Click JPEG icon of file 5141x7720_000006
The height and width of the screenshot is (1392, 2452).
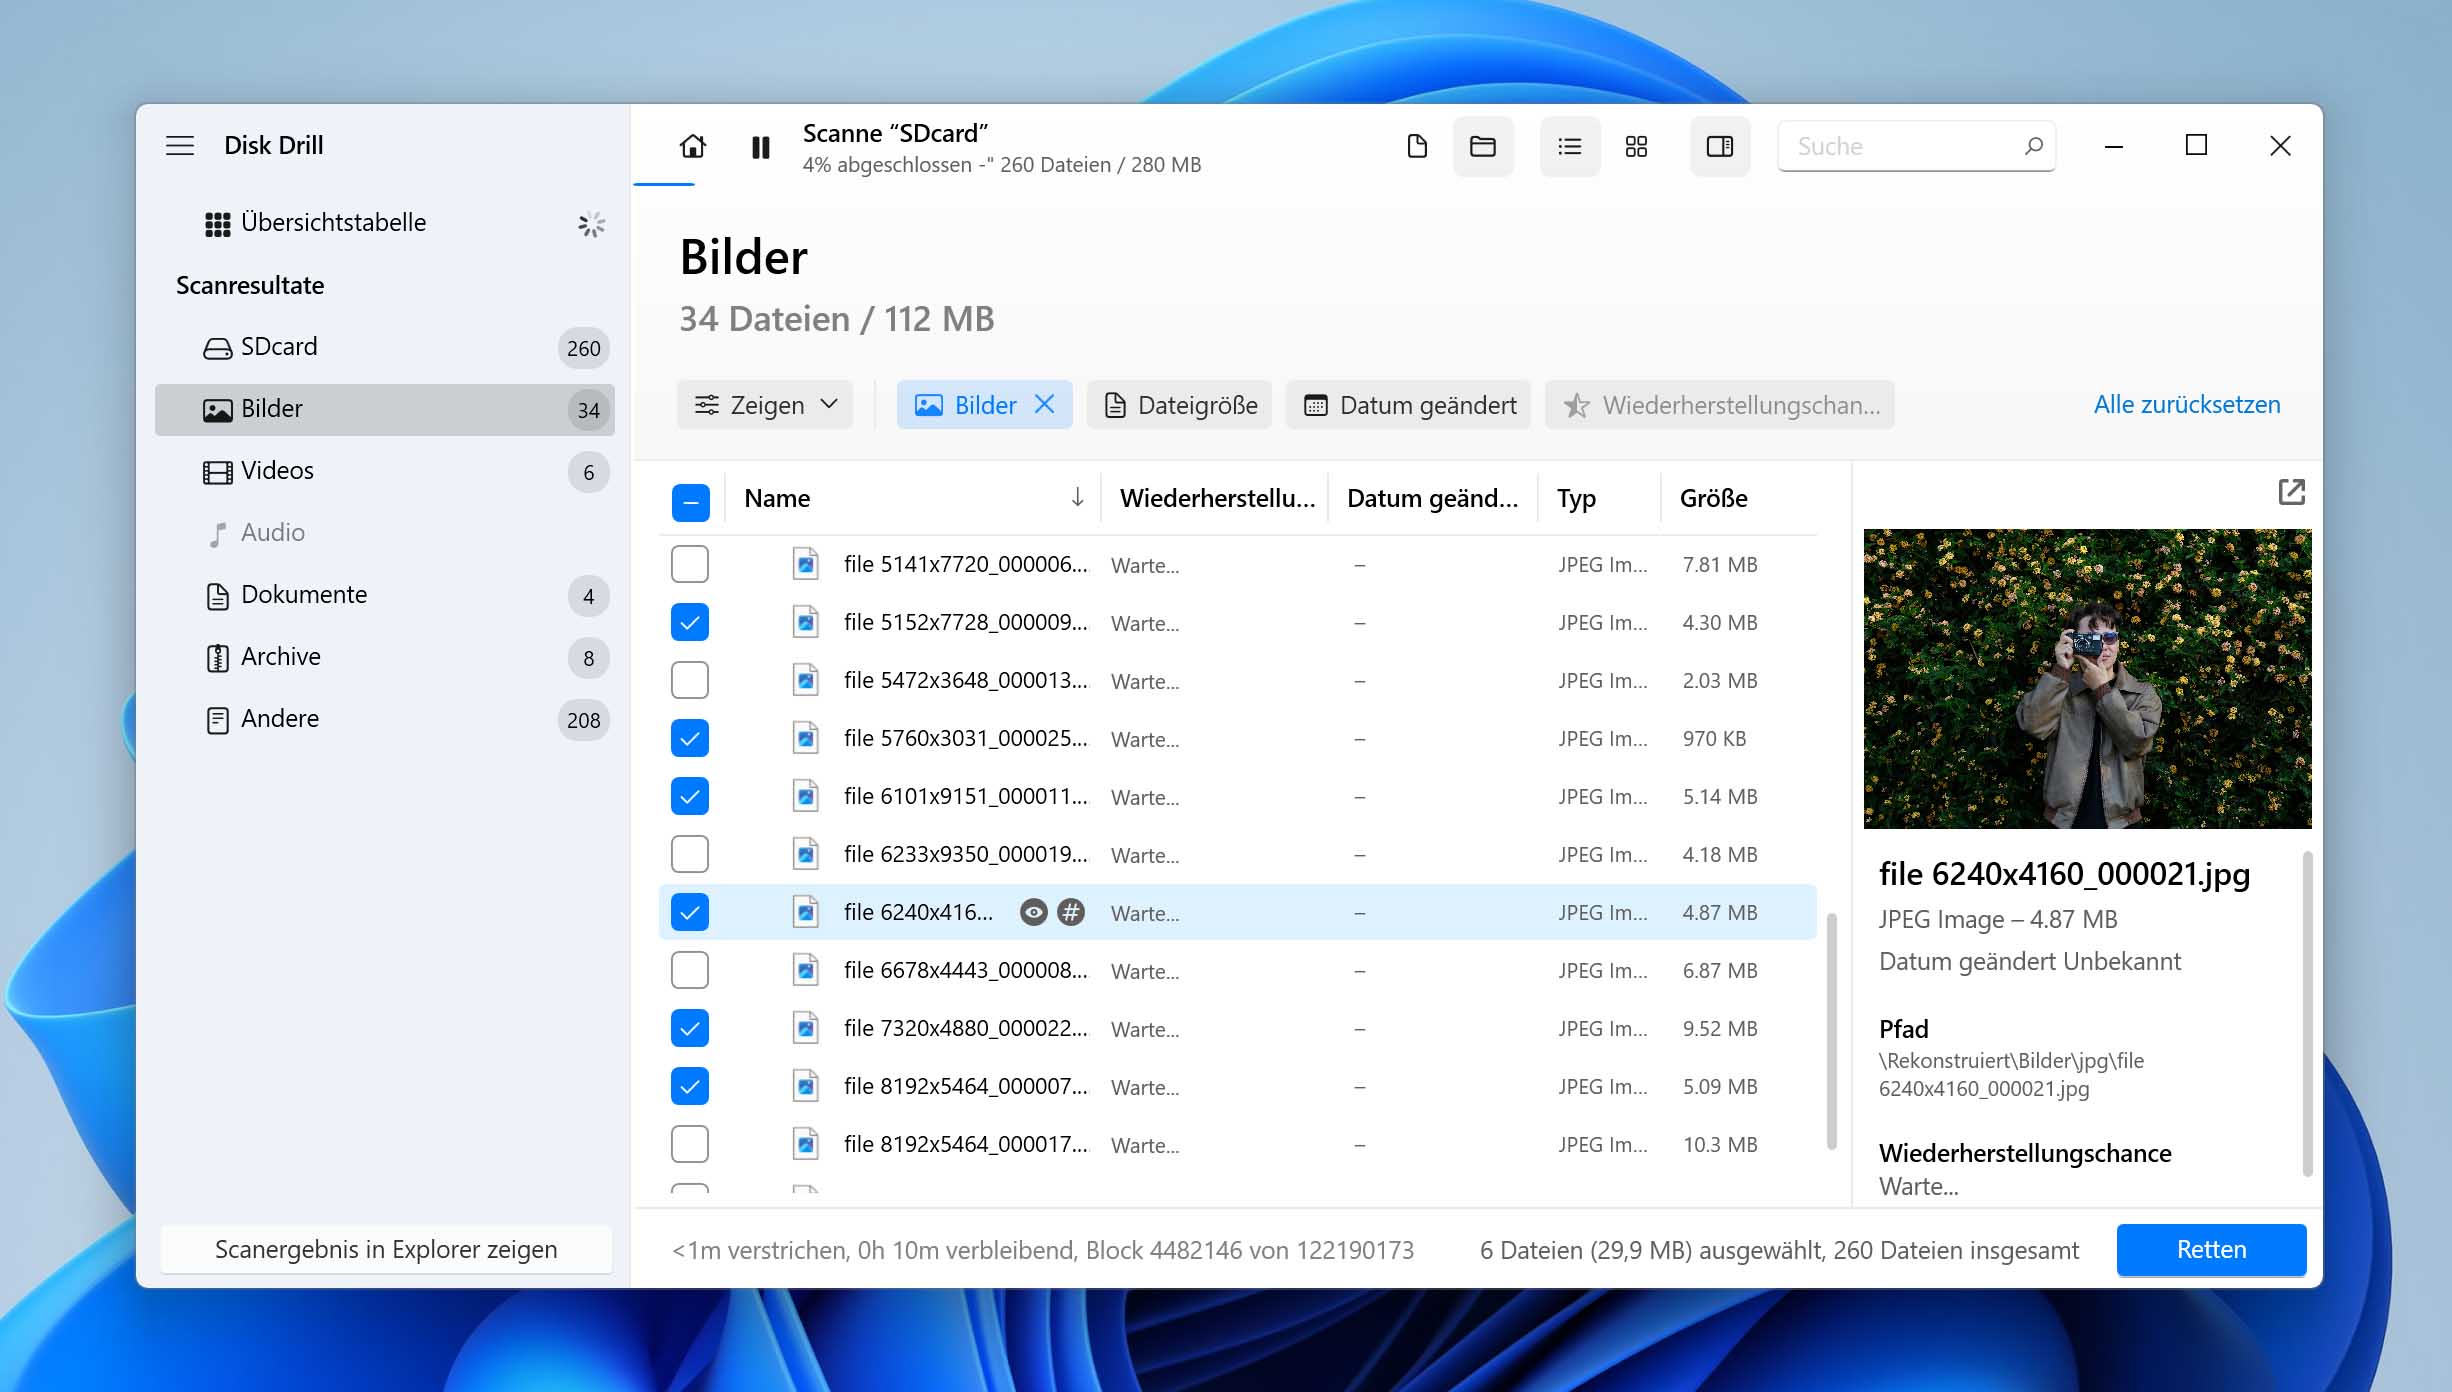click(805, 564)
